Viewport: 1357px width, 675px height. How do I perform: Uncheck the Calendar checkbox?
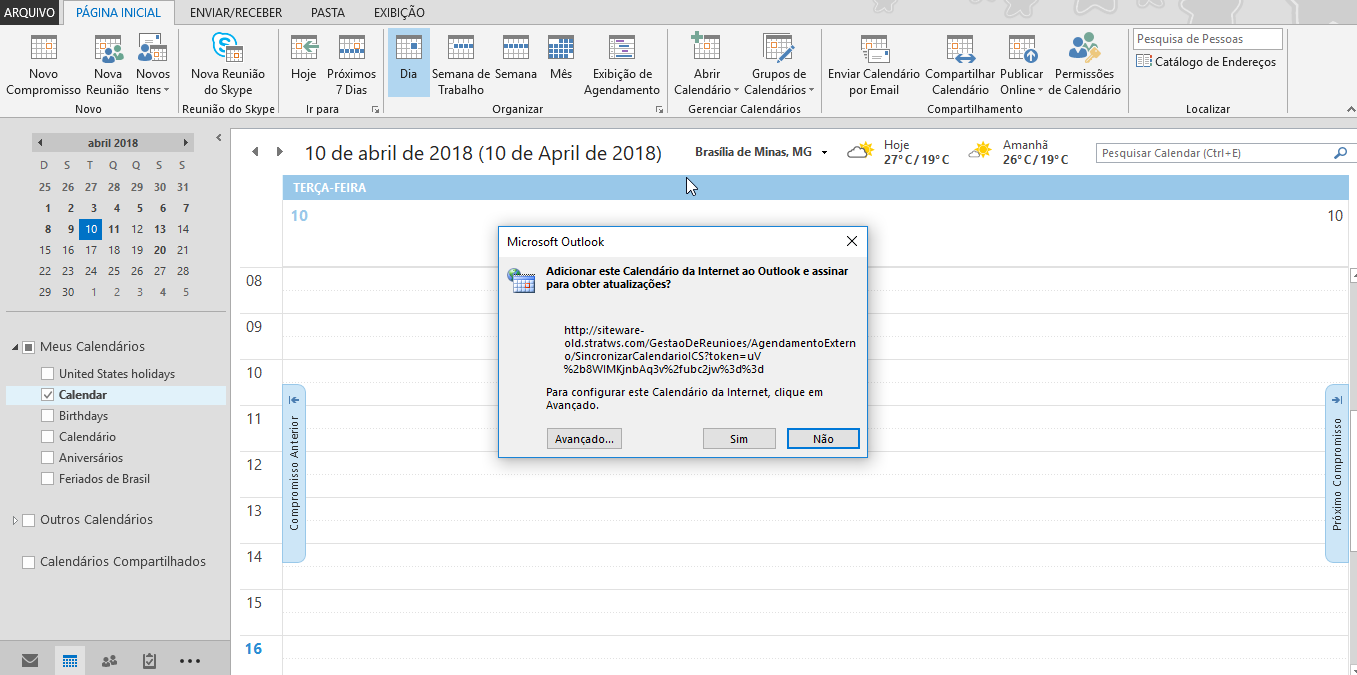point(47,395)
